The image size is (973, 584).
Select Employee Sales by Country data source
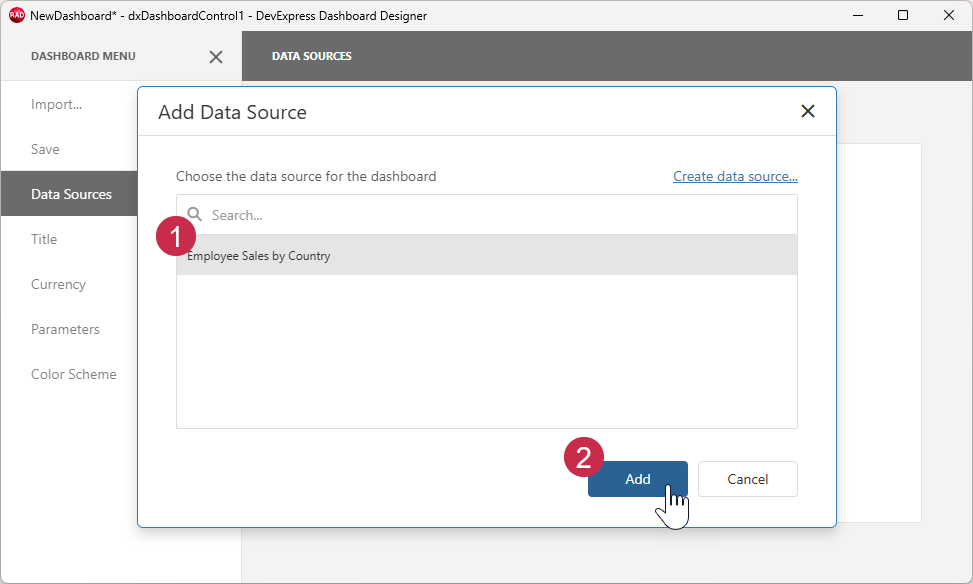[486, 255]
